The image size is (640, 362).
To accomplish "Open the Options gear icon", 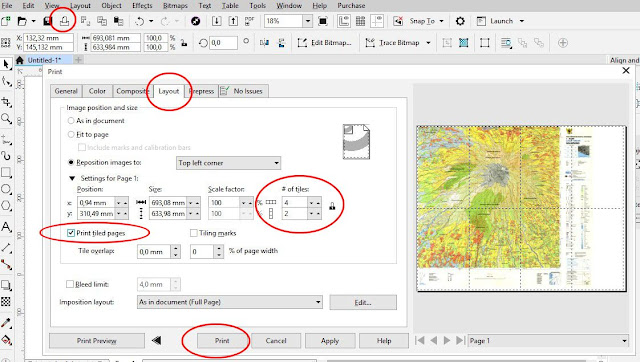I will click(460, 21).
